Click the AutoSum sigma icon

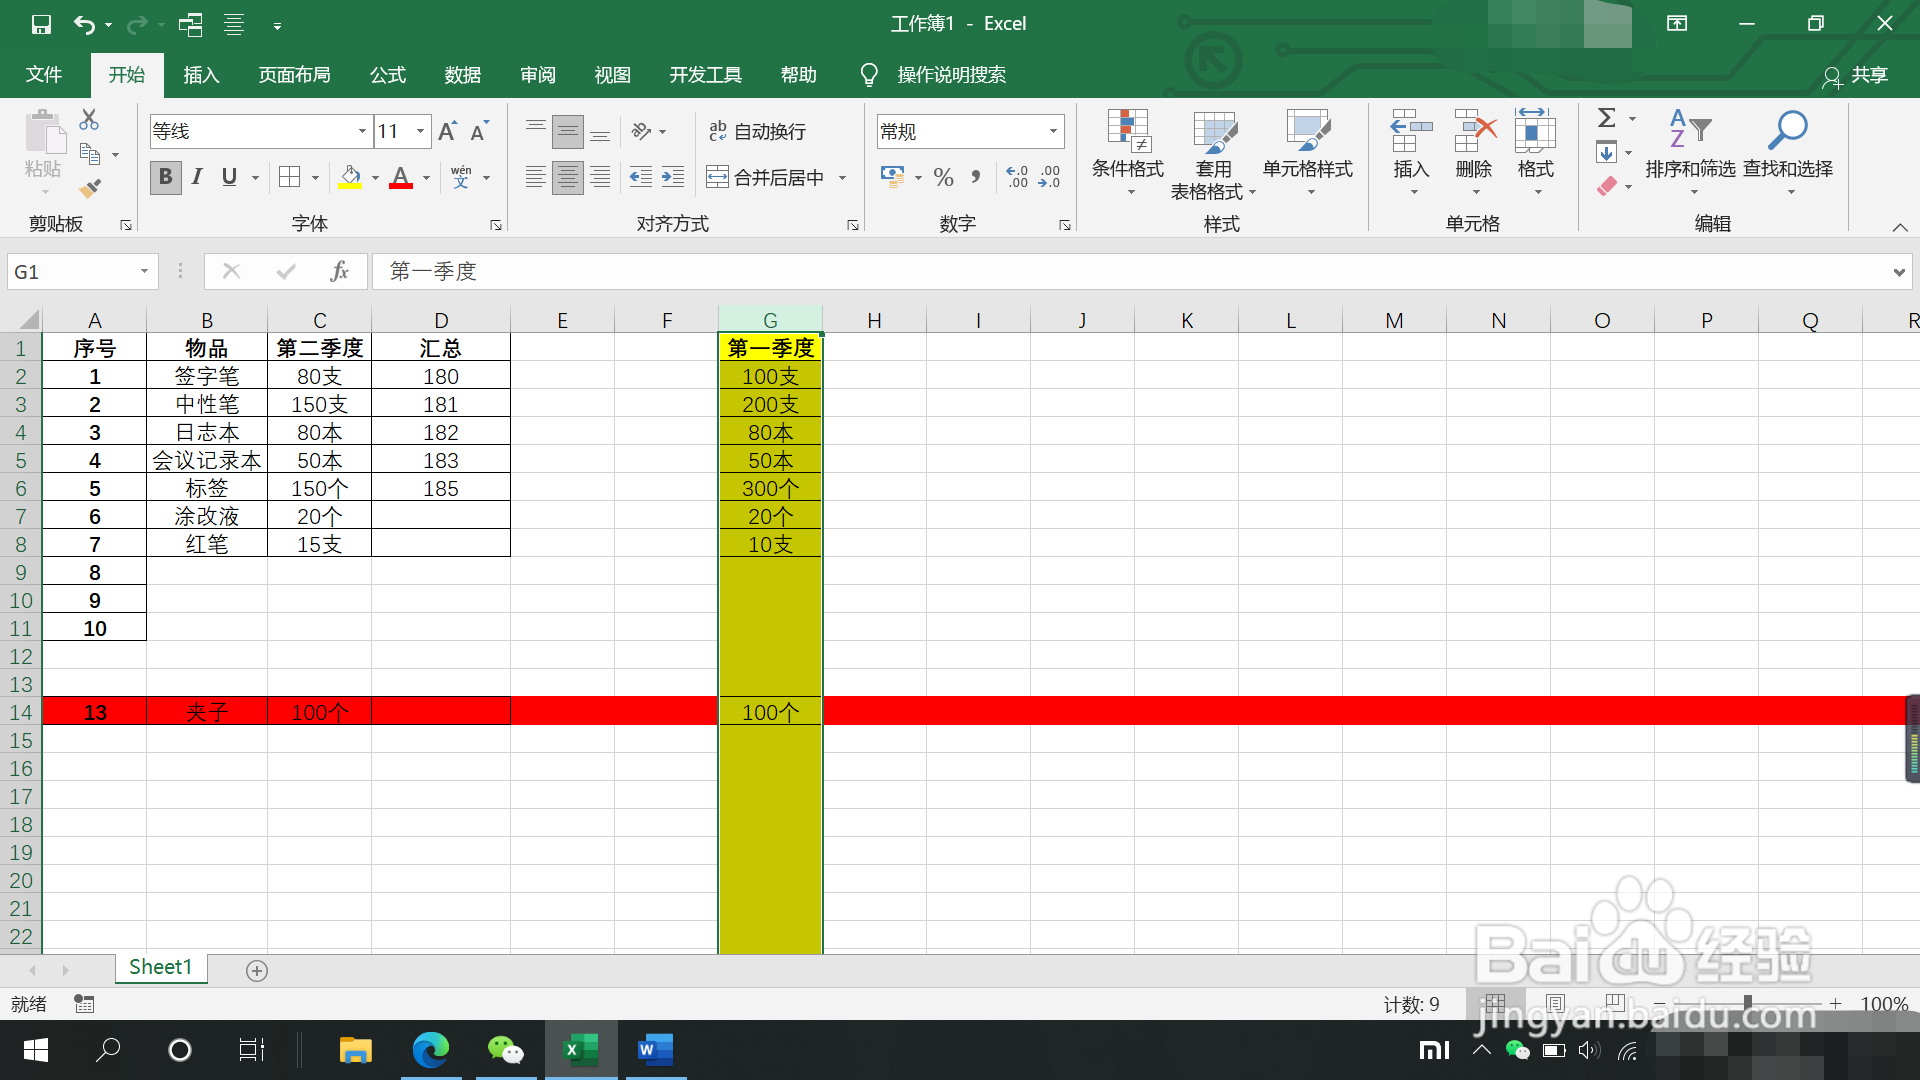1606,118
